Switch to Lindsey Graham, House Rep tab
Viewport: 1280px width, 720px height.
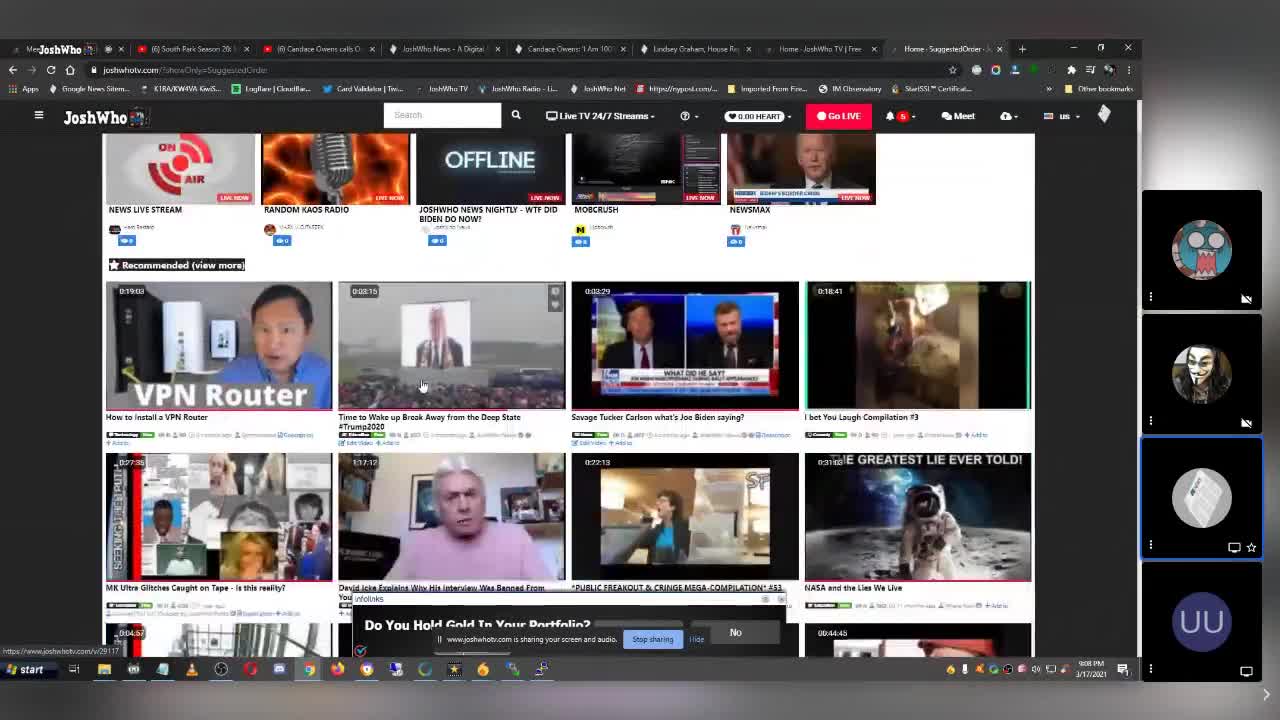coord(696,49)
